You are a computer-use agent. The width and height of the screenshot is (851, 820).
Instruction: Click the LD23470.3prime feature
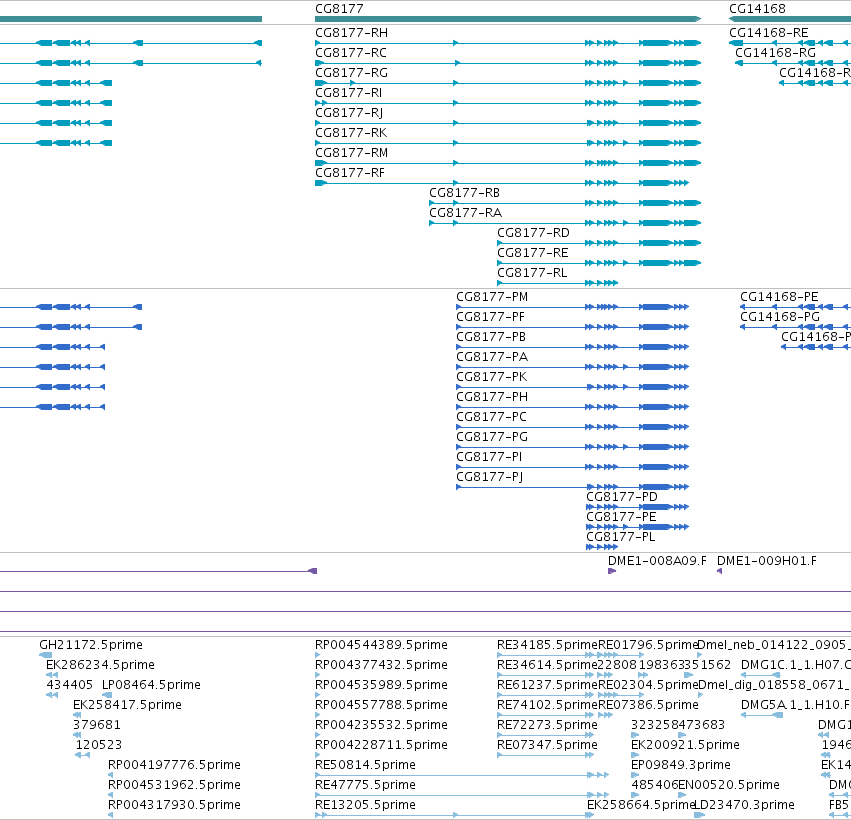pyautogui.click(x=744, y=805)
